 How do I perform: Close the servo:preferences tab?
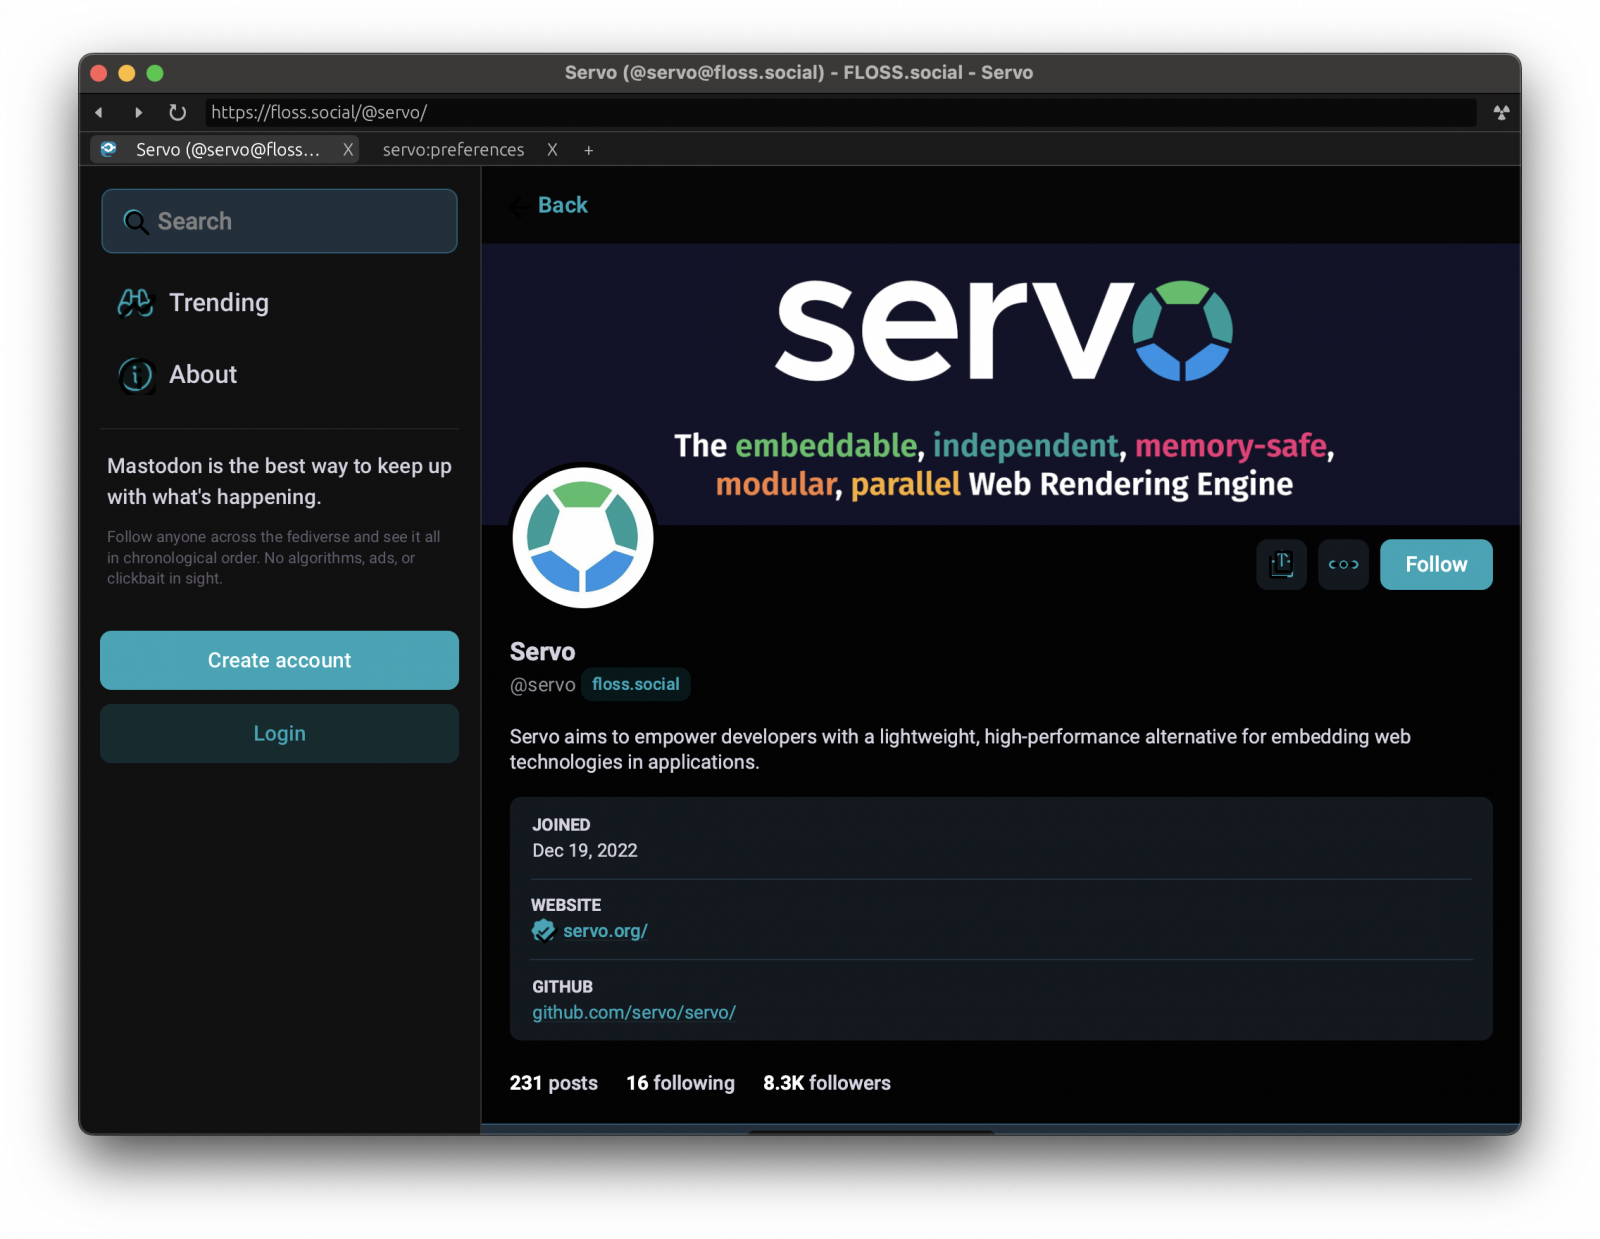[552, 150]
